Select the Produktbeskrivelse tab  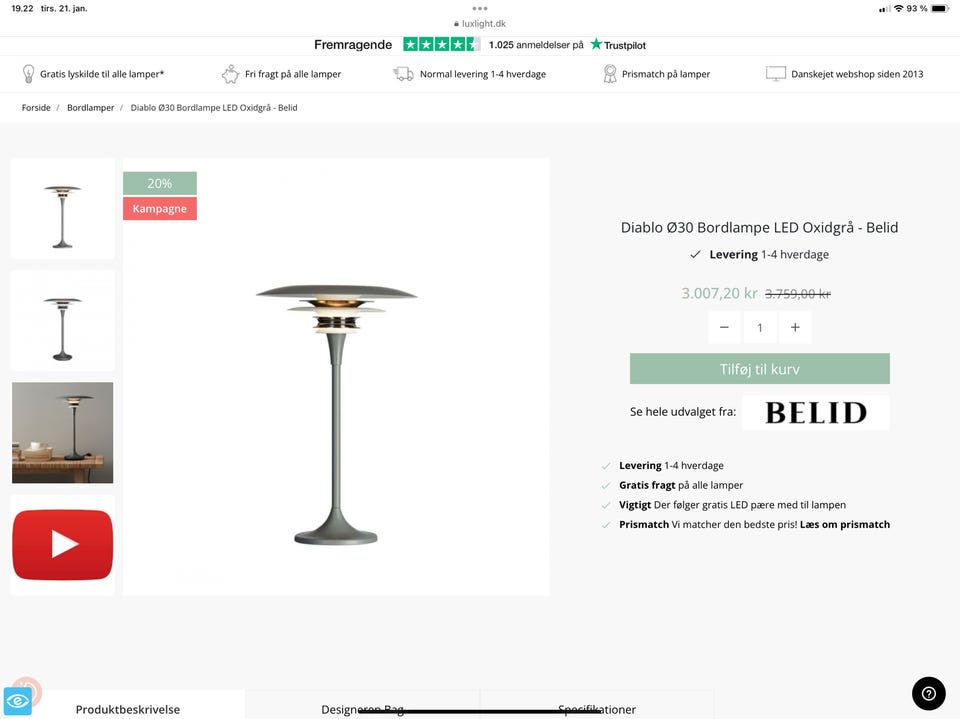129,708
